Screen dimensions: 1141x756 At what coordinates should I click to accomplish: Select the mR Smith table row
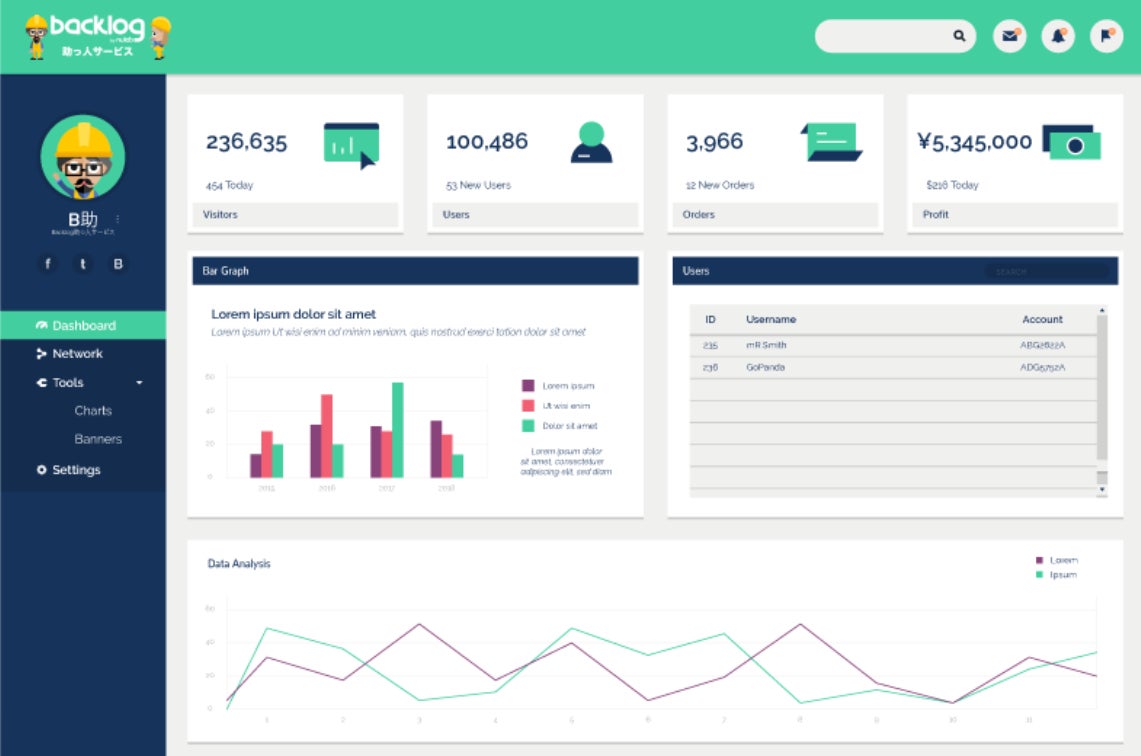893,345
